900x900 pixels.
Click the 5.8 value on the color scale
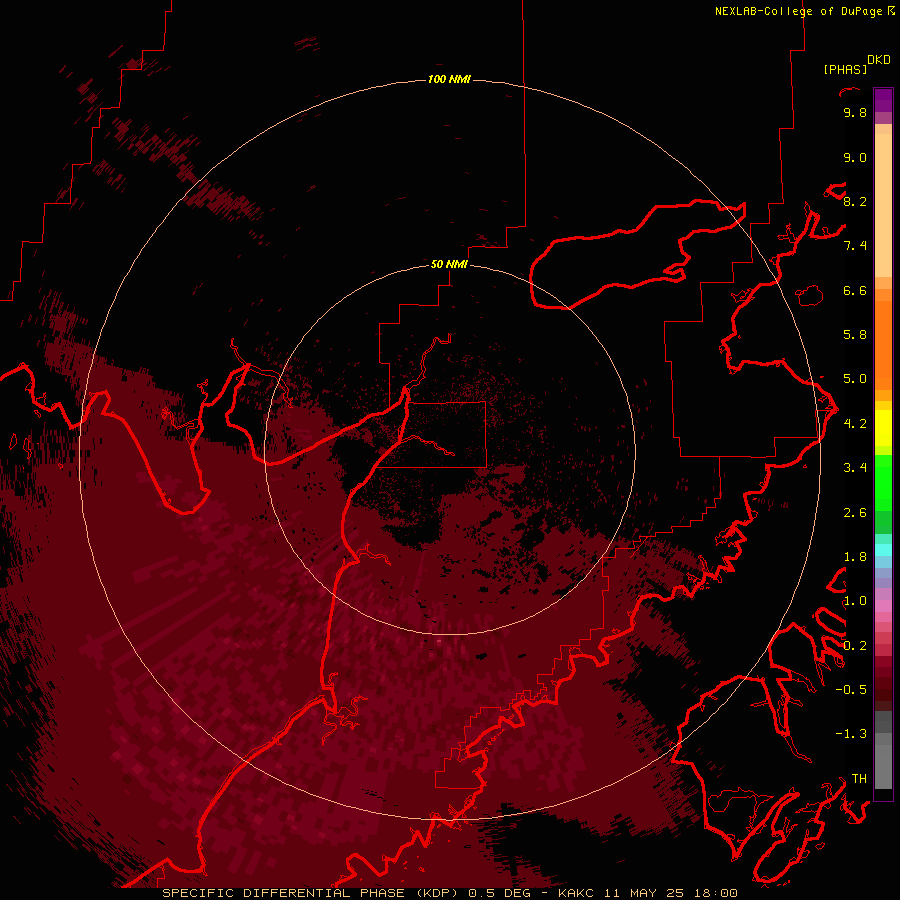(x=855, y=335)
